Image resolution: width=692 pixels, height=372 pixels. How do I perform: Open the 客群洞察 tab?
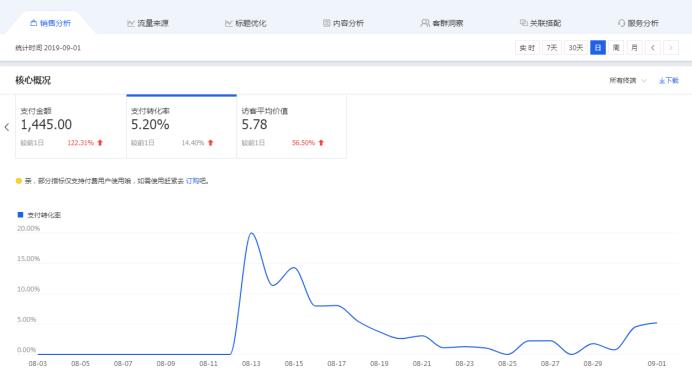click(442, 23)
